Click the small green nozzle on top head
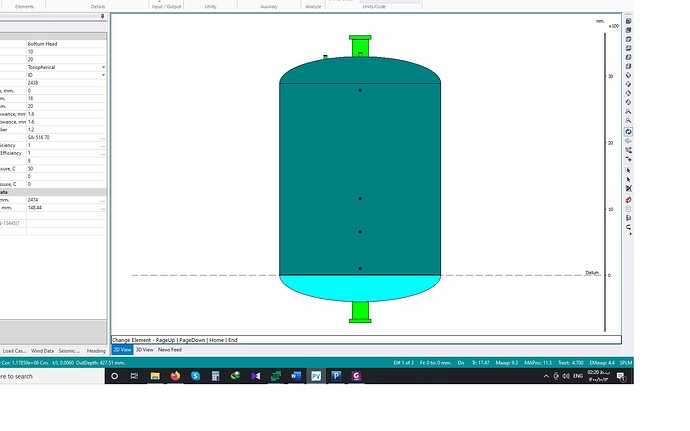 coord(325,57)
